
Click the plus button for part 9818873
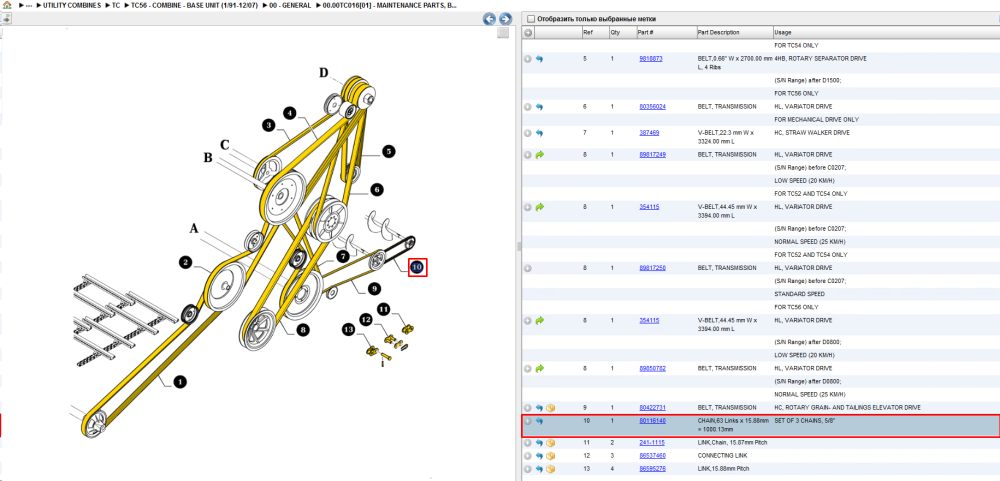528,59
